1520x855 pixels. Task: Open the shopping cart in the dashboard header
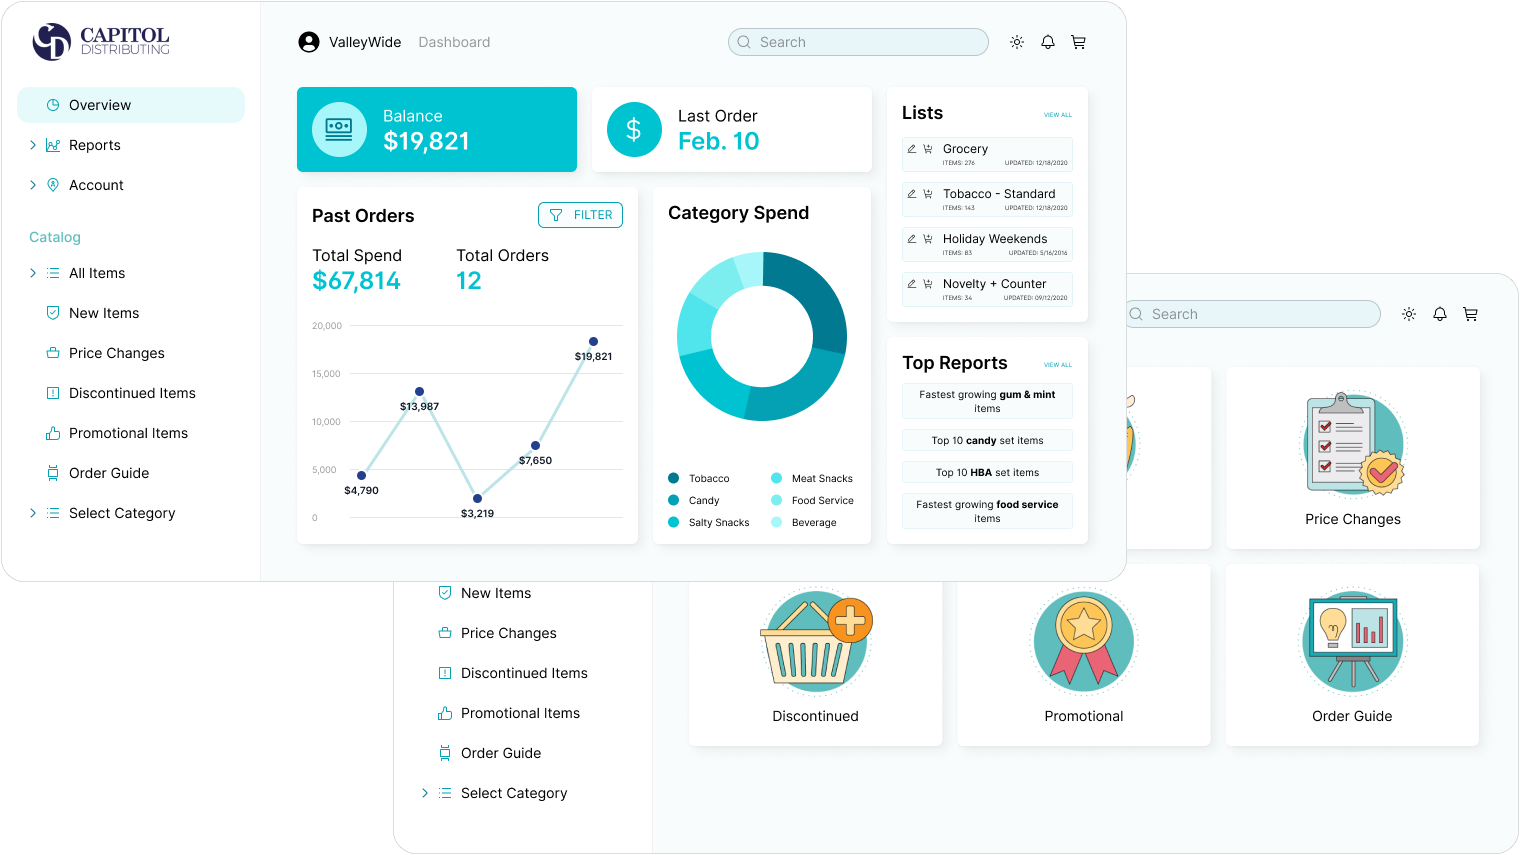pos(1078,42)
